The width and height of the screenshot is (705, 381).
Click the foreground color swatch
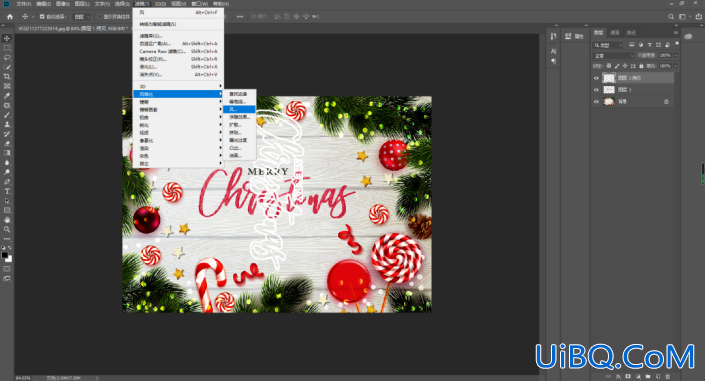[4, 255]
